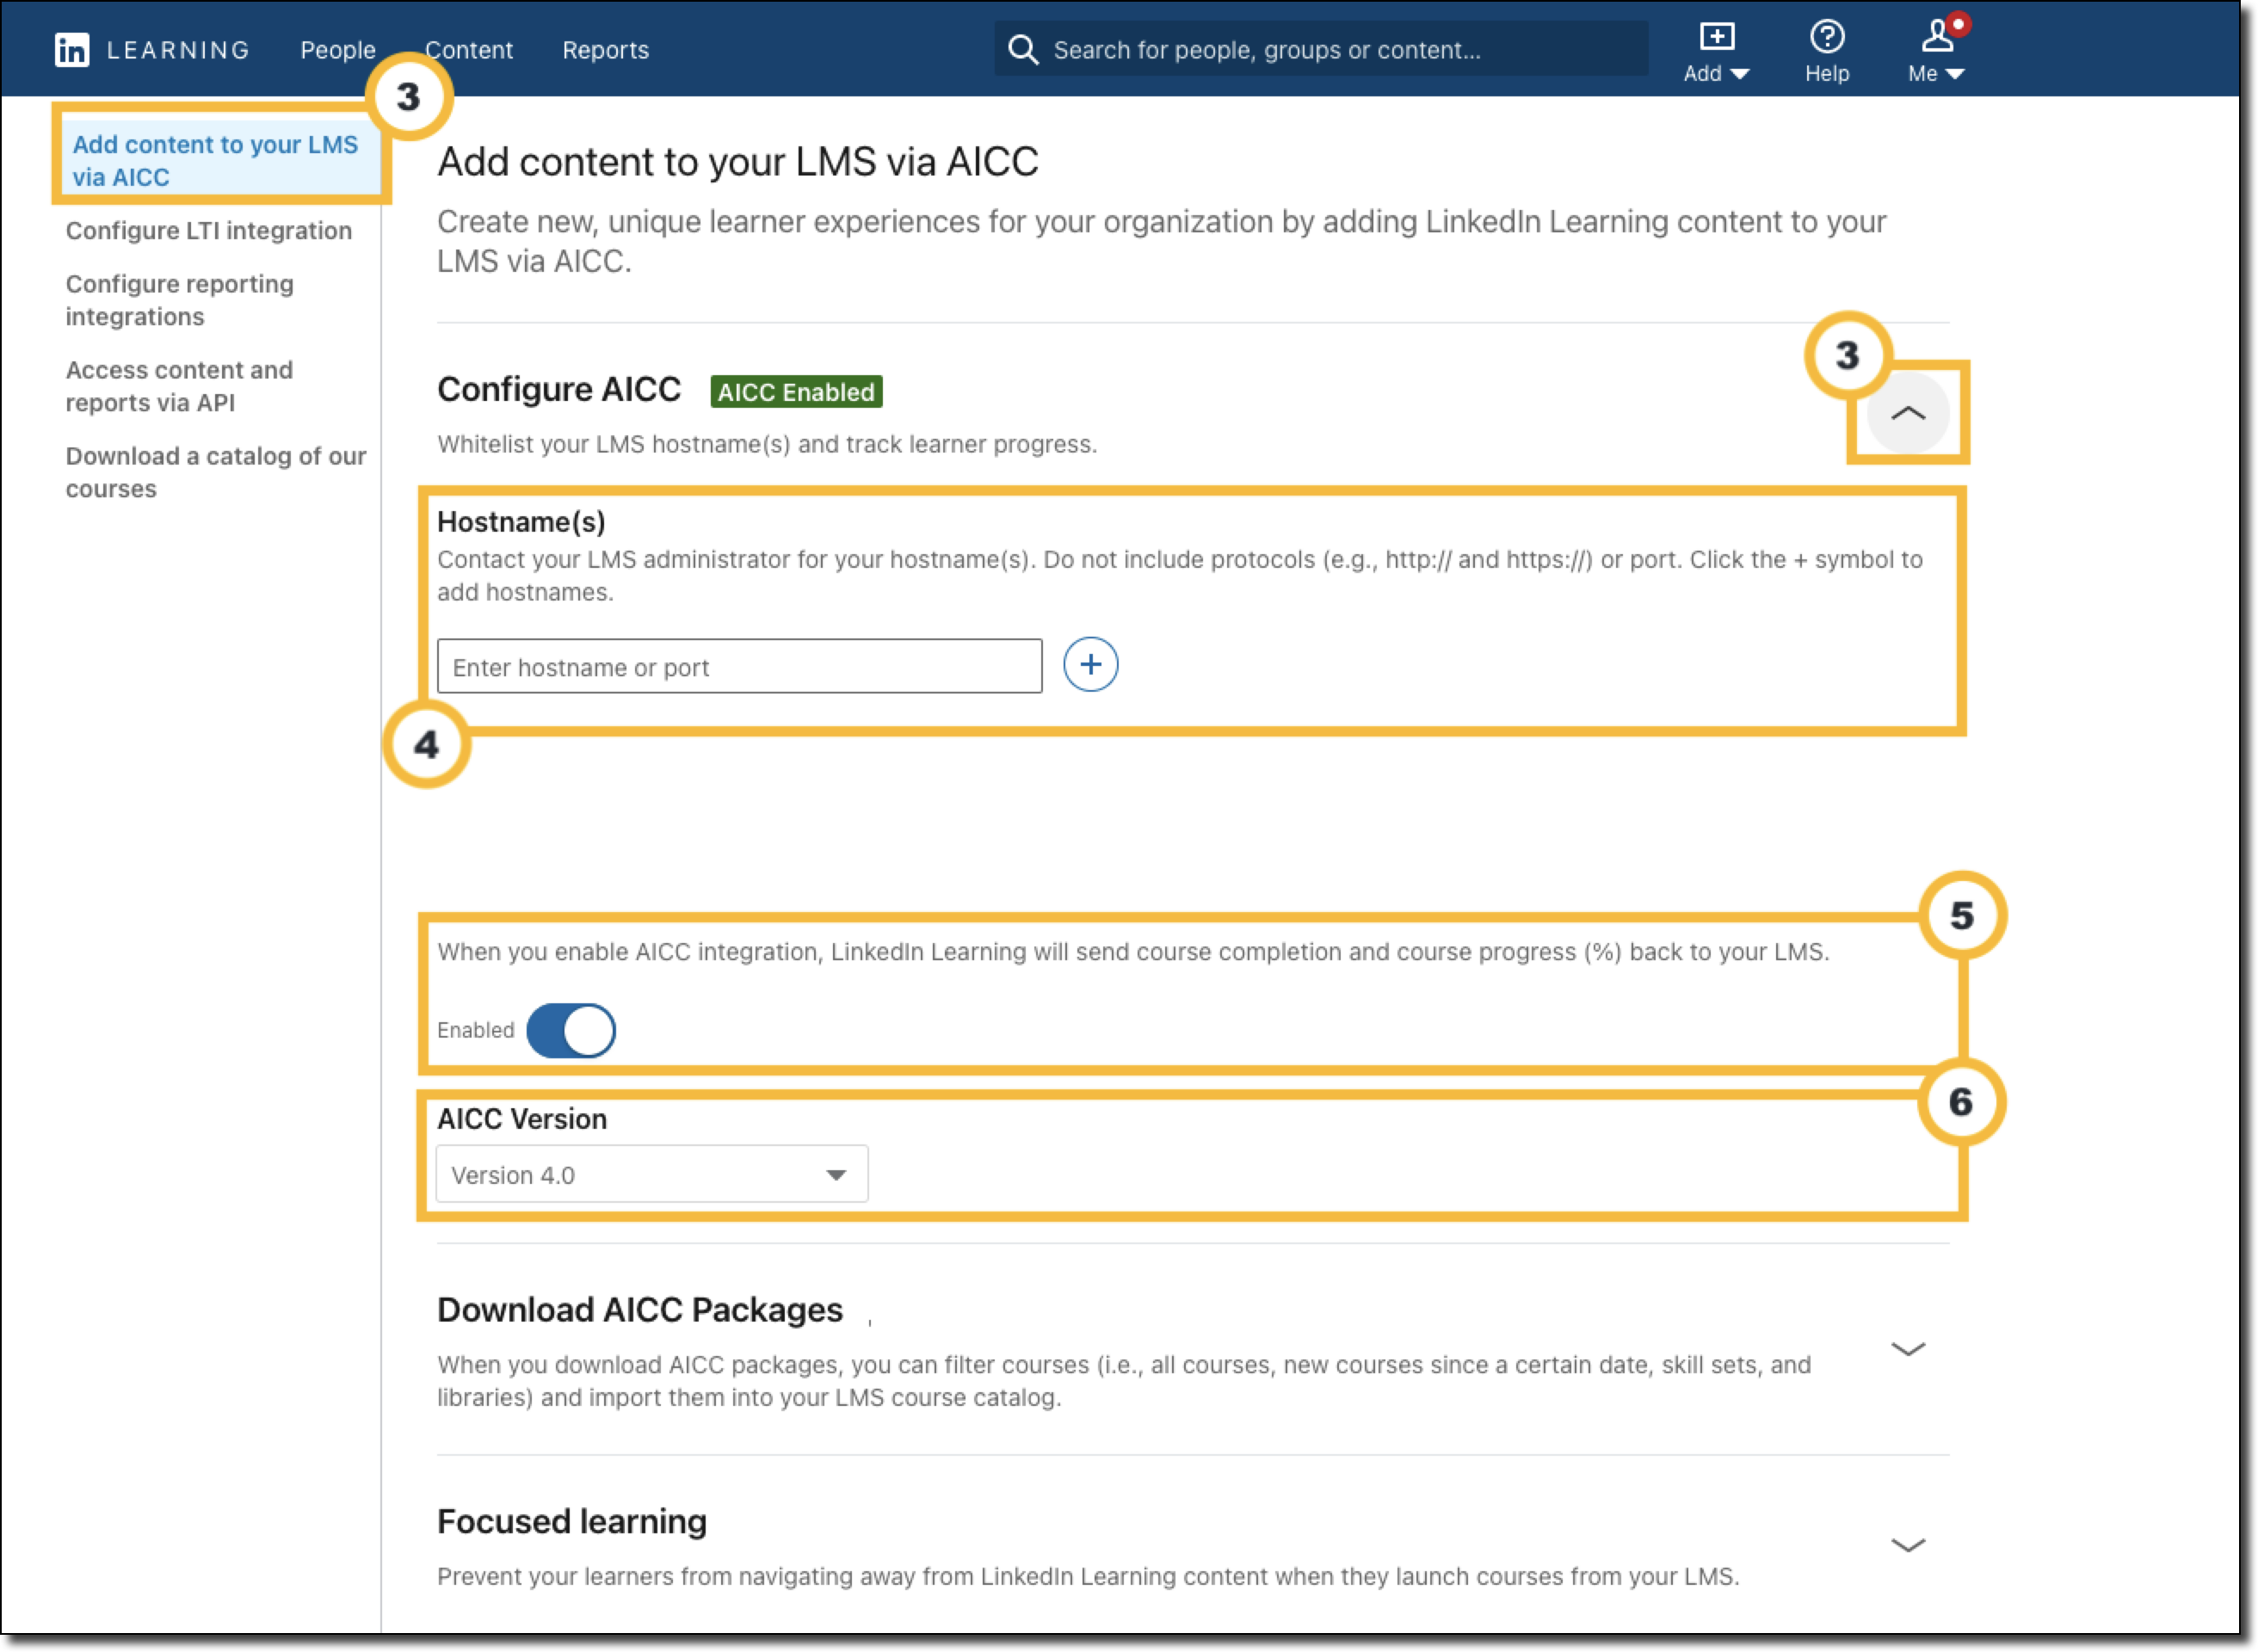Click the plus icon to add hostname
Viewport: 2258px width, 1652px height.
1090,665
